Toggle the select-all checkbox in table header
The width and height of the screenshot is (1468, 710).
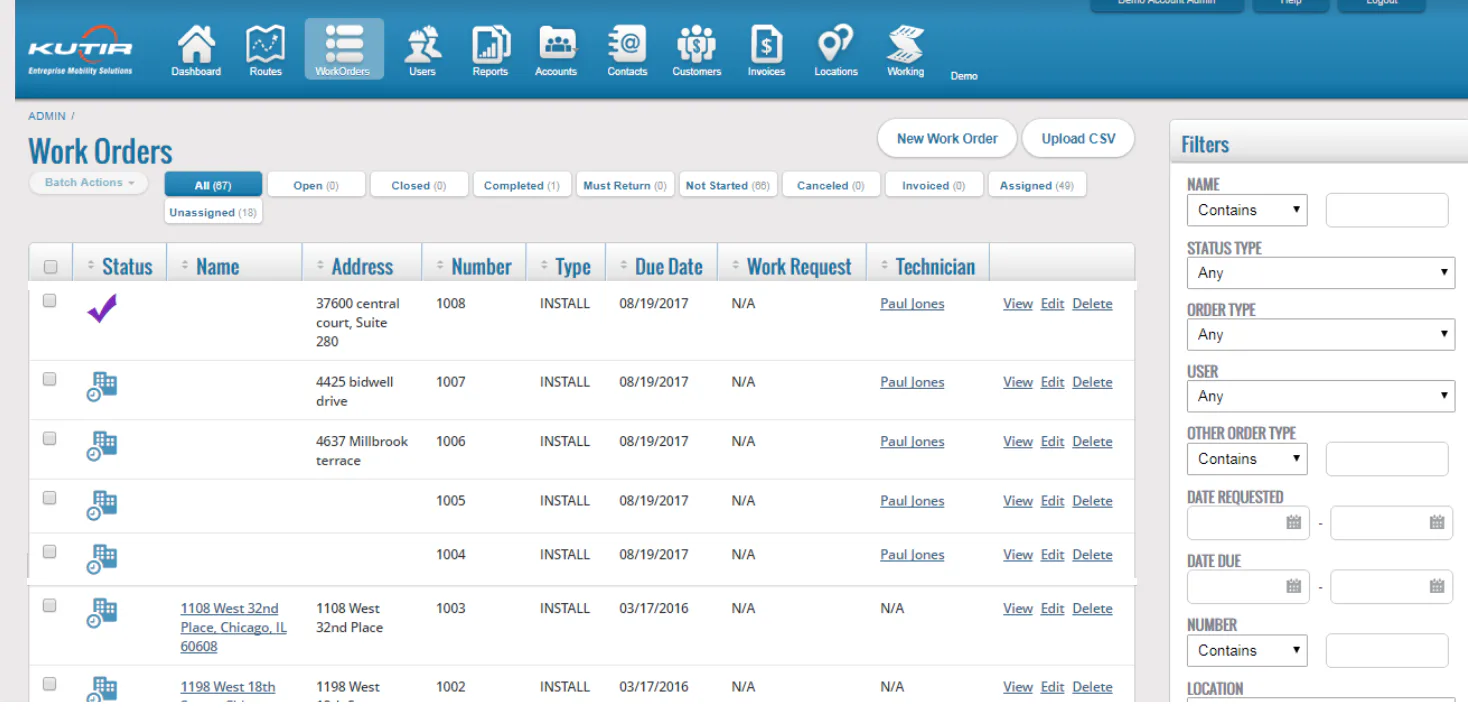pyautogui.click(x=50, y=267)
